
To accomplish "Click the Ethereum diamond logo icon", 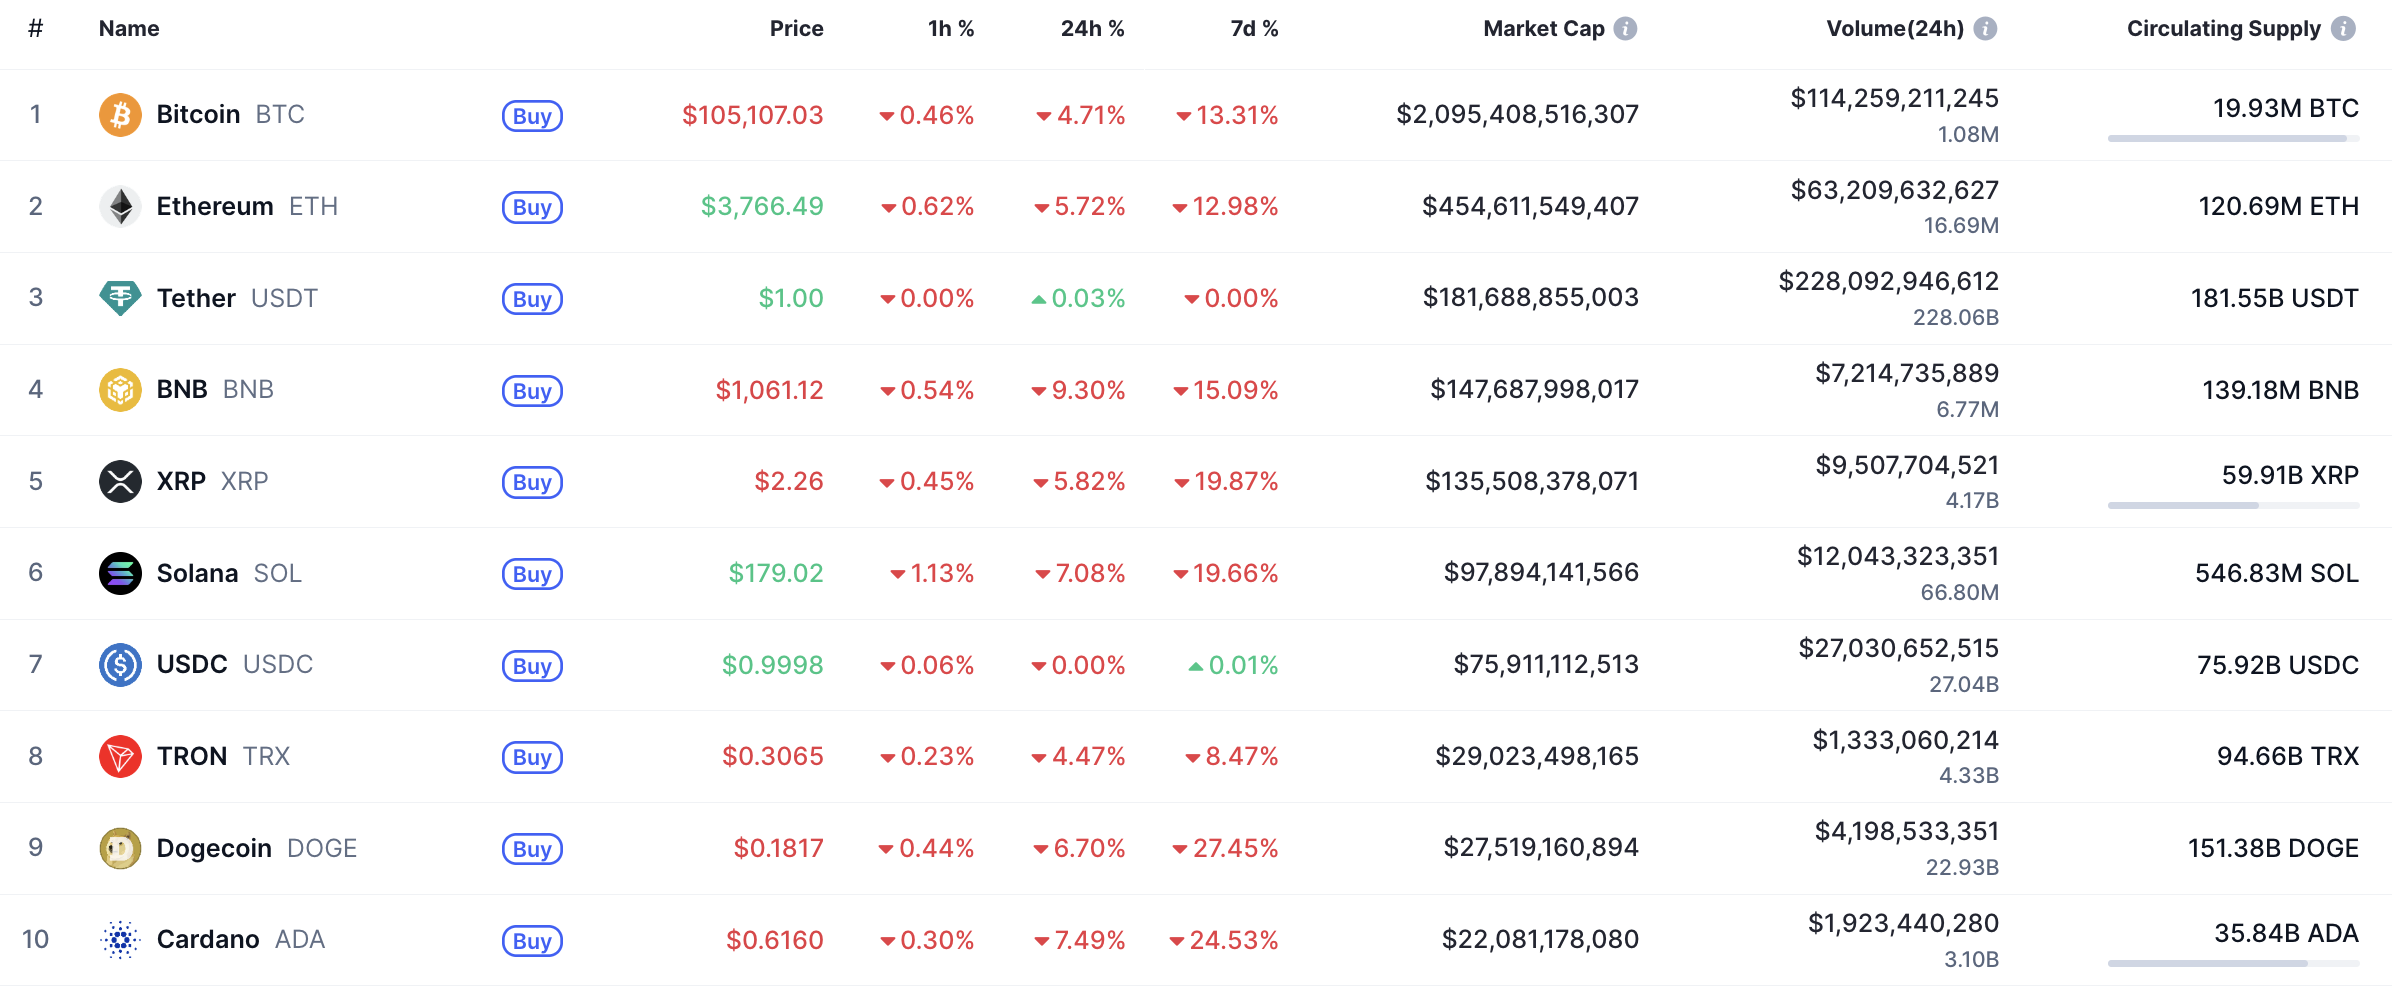I will [x=120, y=207].
